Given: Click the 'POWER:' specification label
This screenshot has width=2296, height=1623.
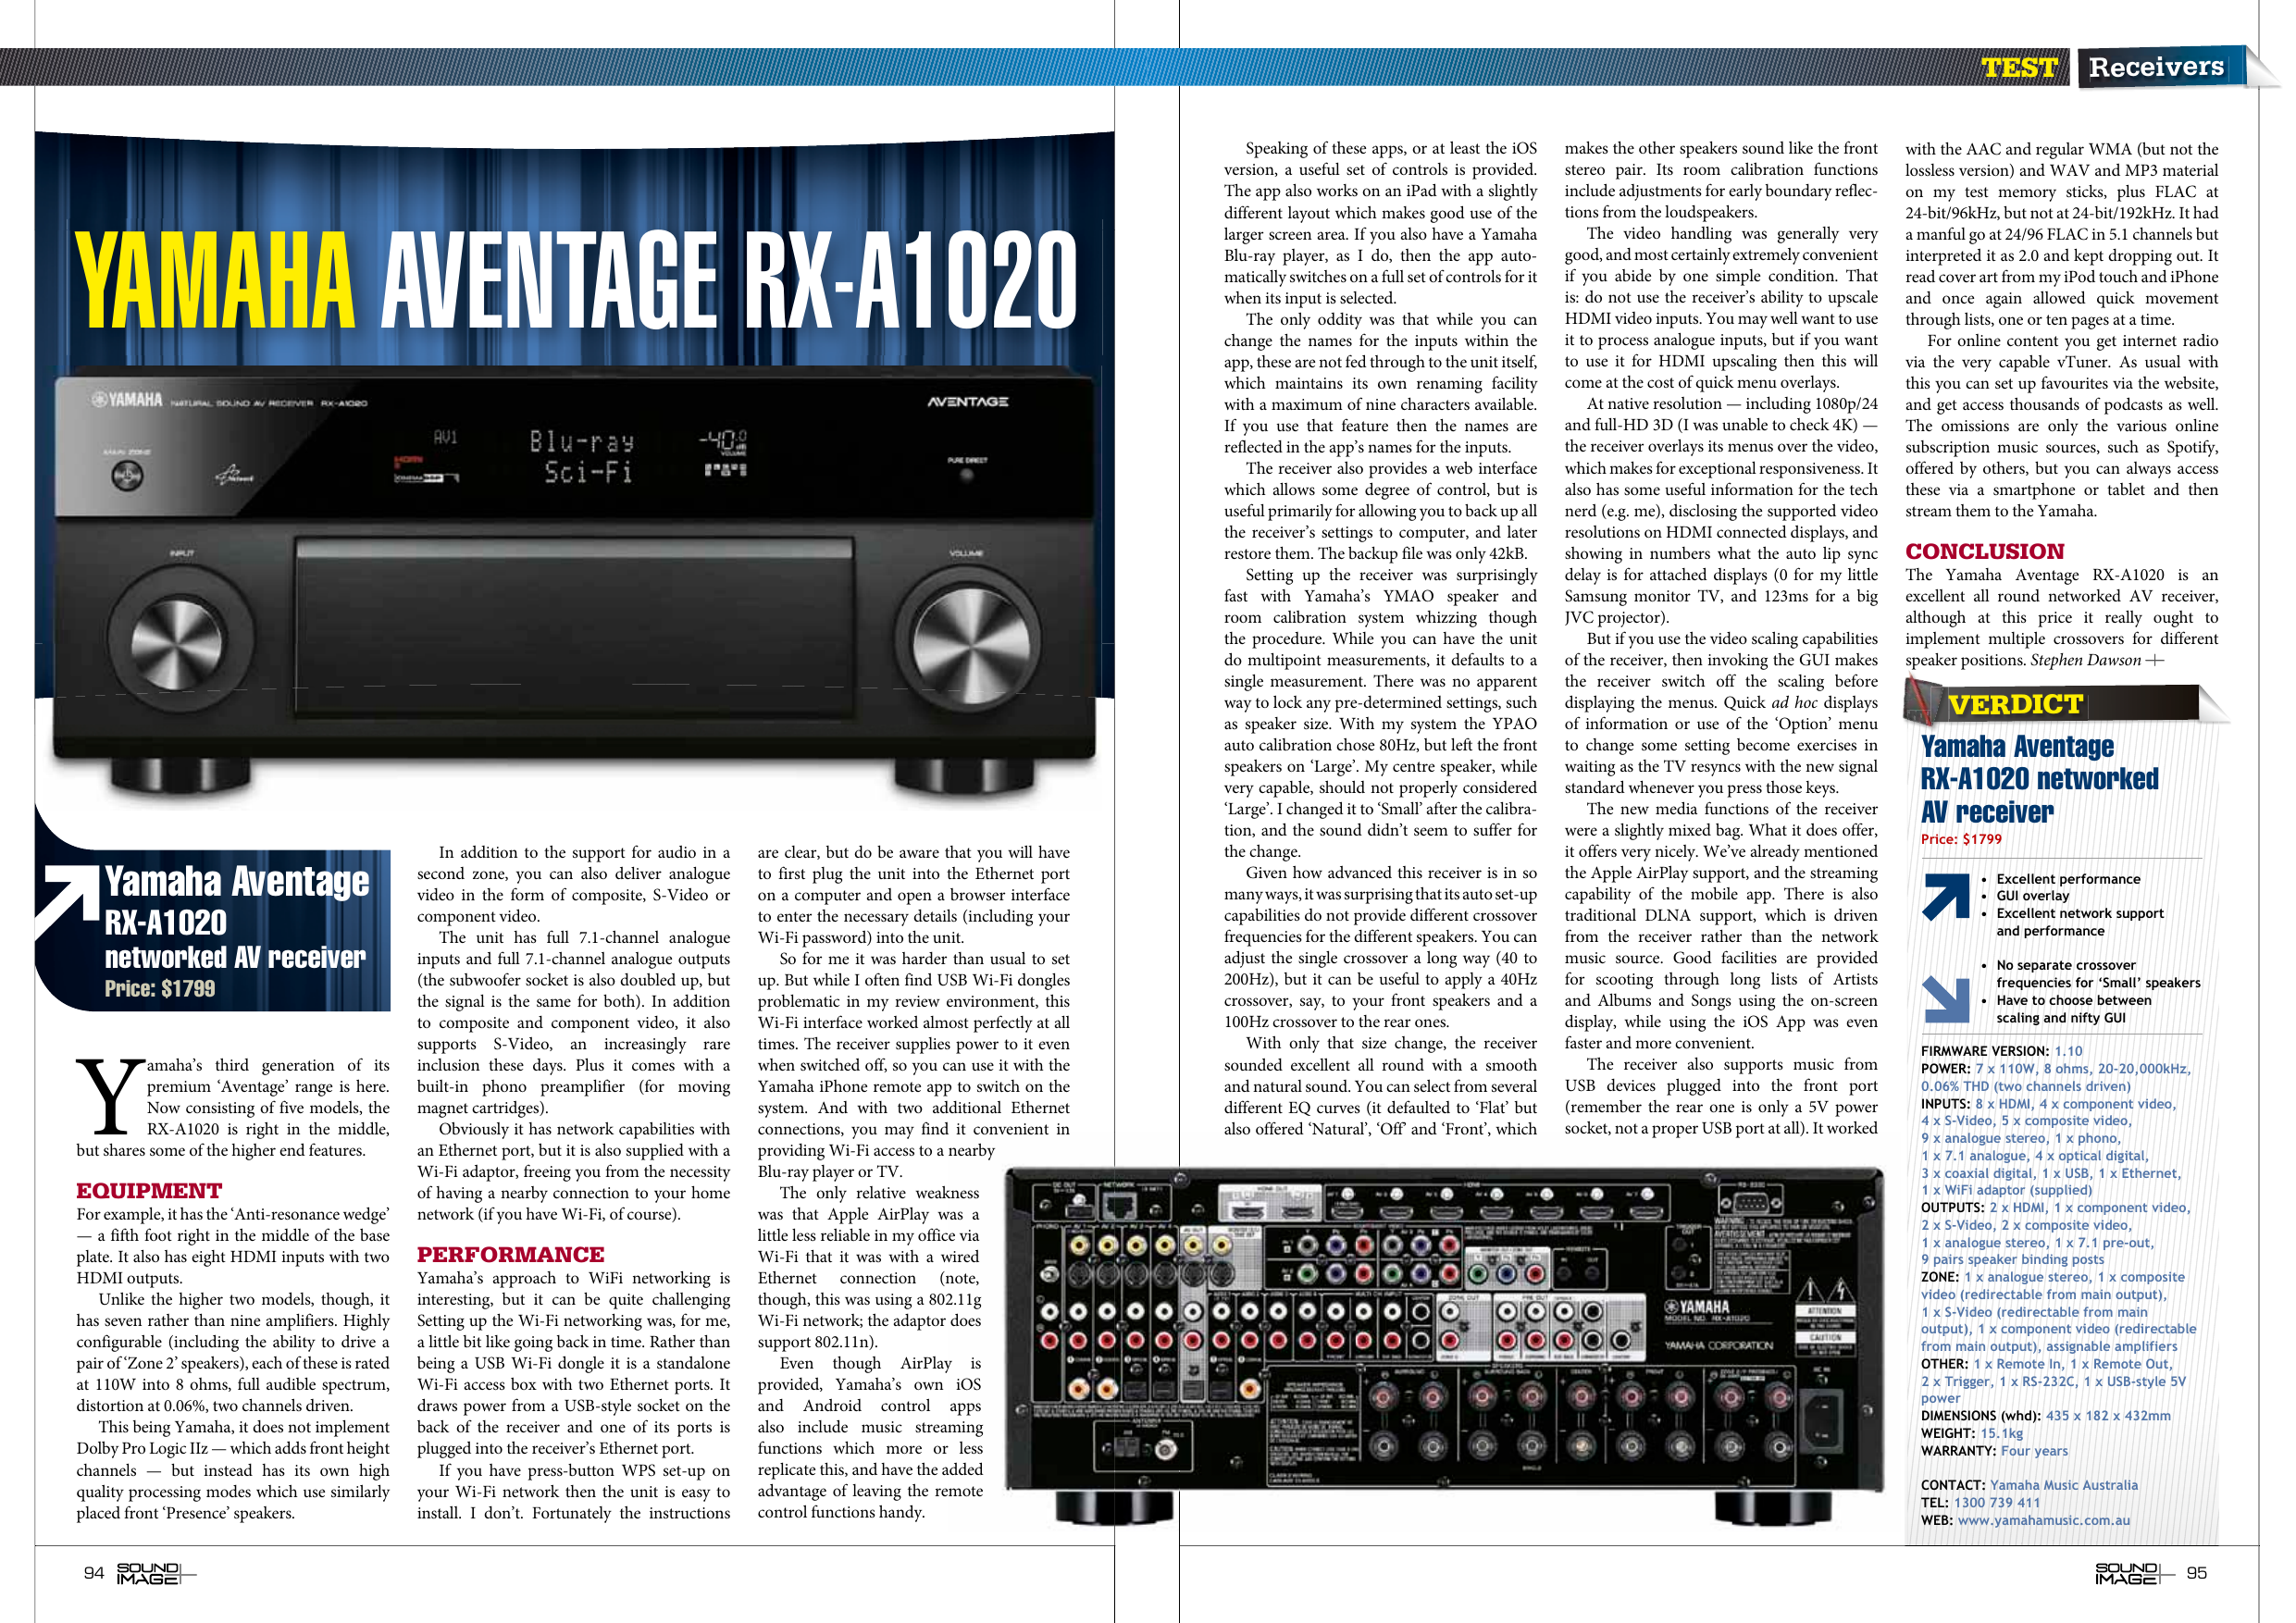Looking at the screenshot, I should (1945, 1069).
